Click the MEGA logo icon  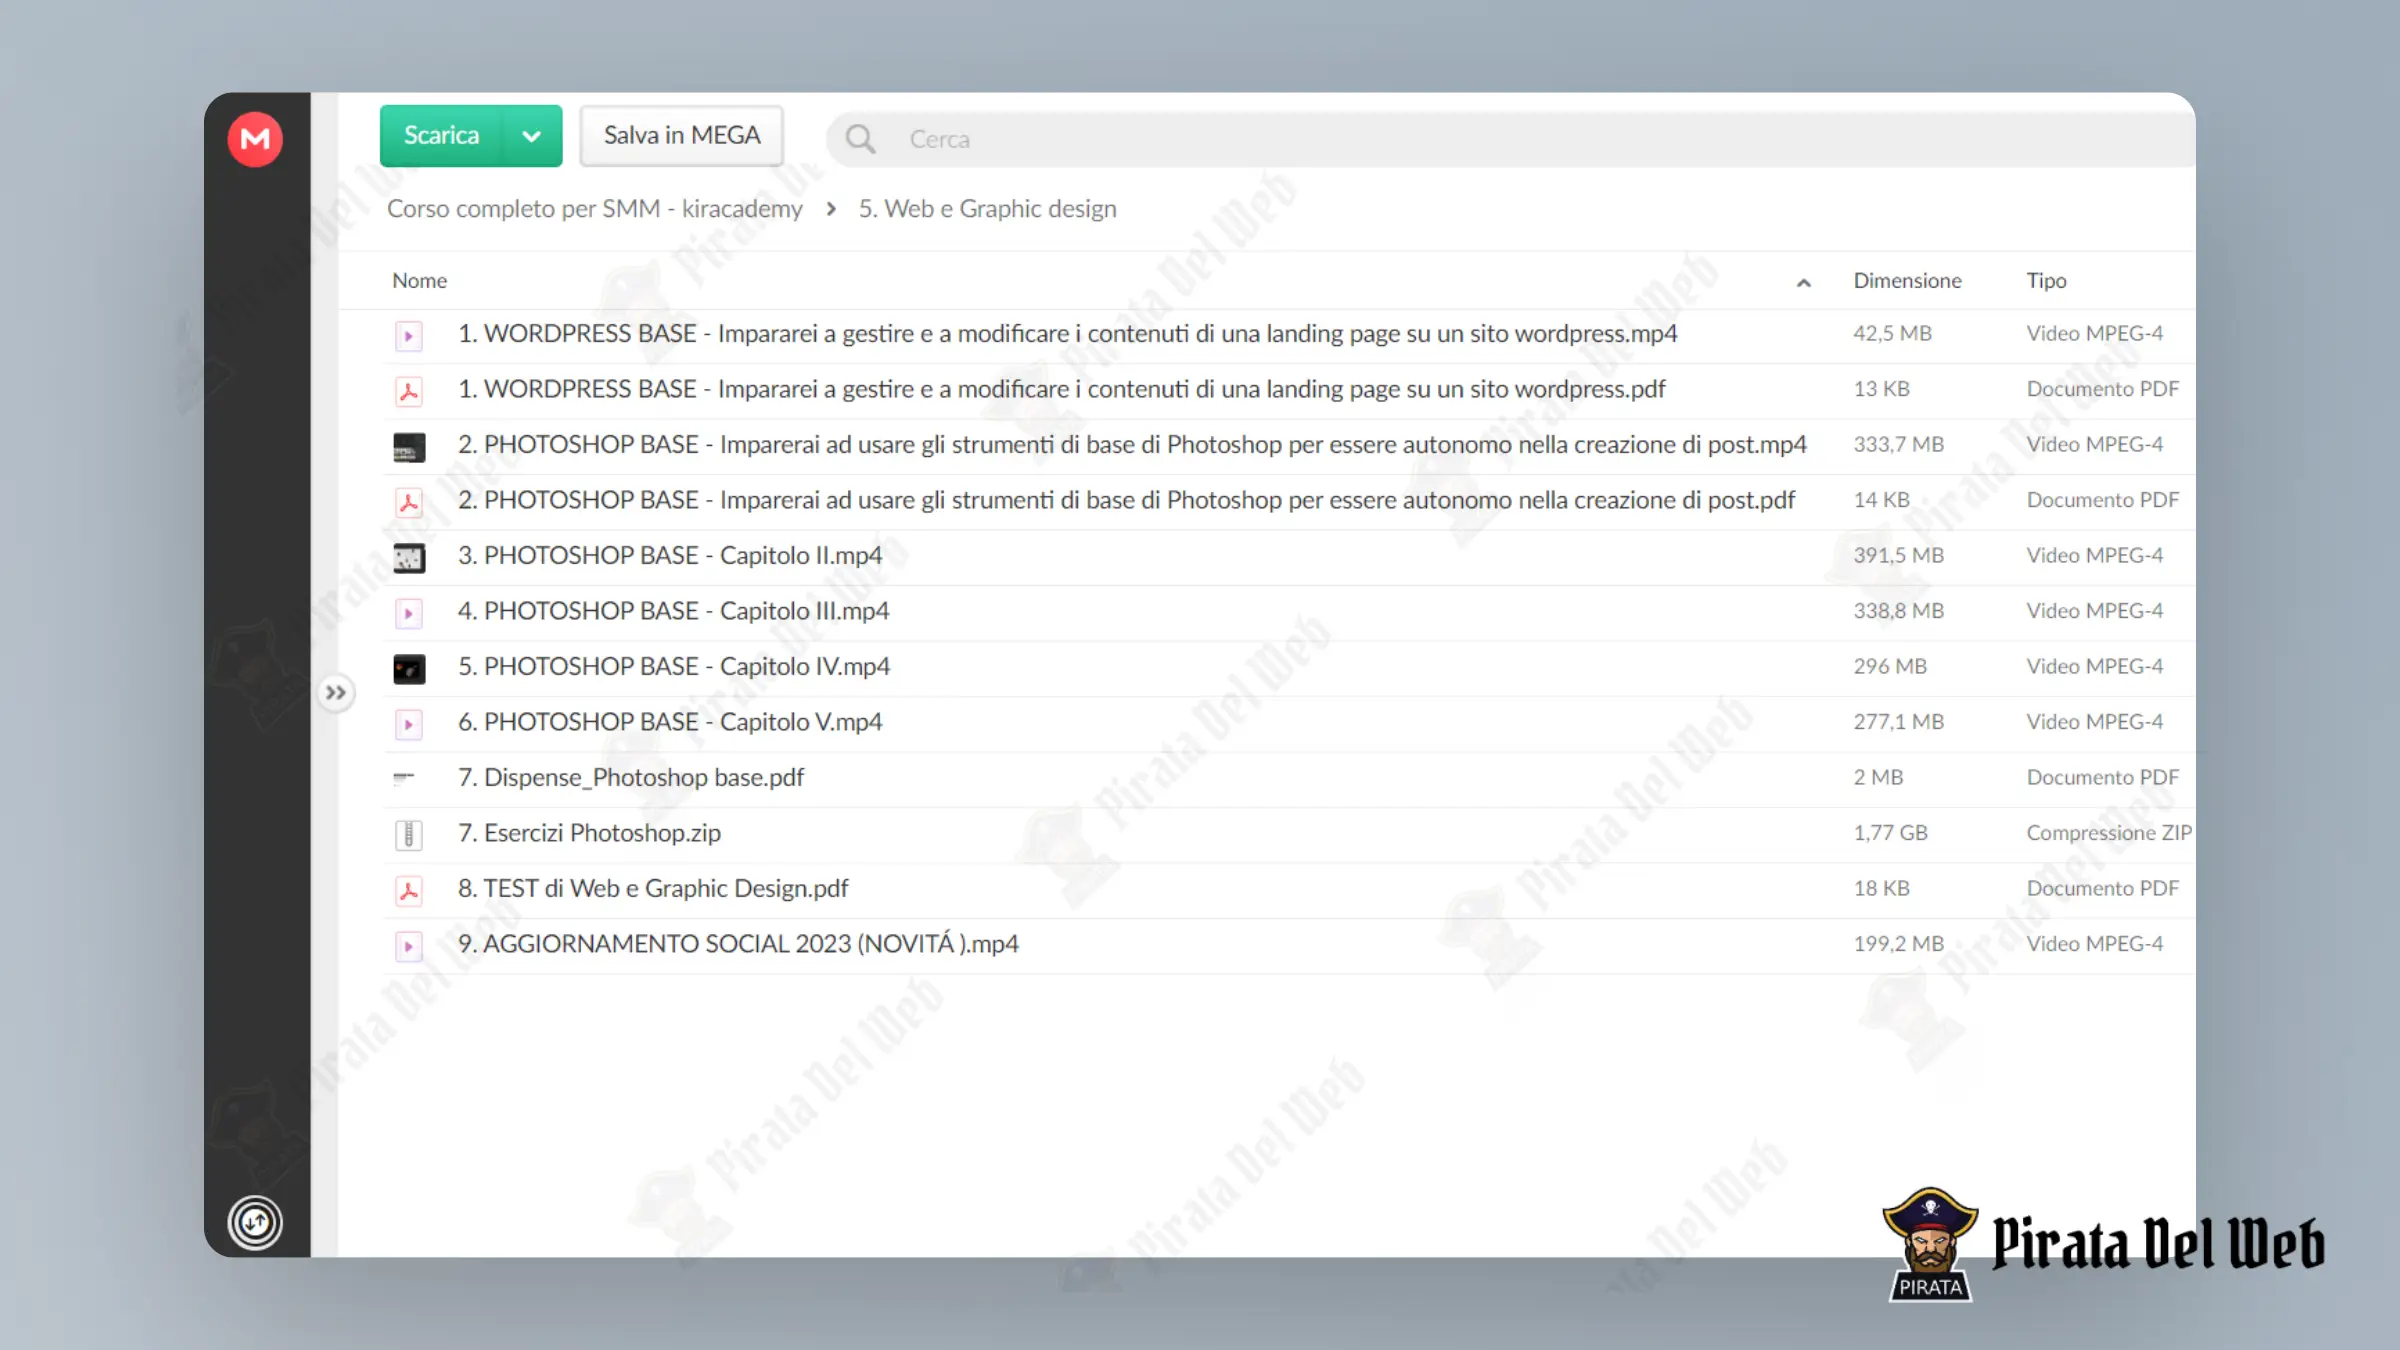(x=255, y=138)
